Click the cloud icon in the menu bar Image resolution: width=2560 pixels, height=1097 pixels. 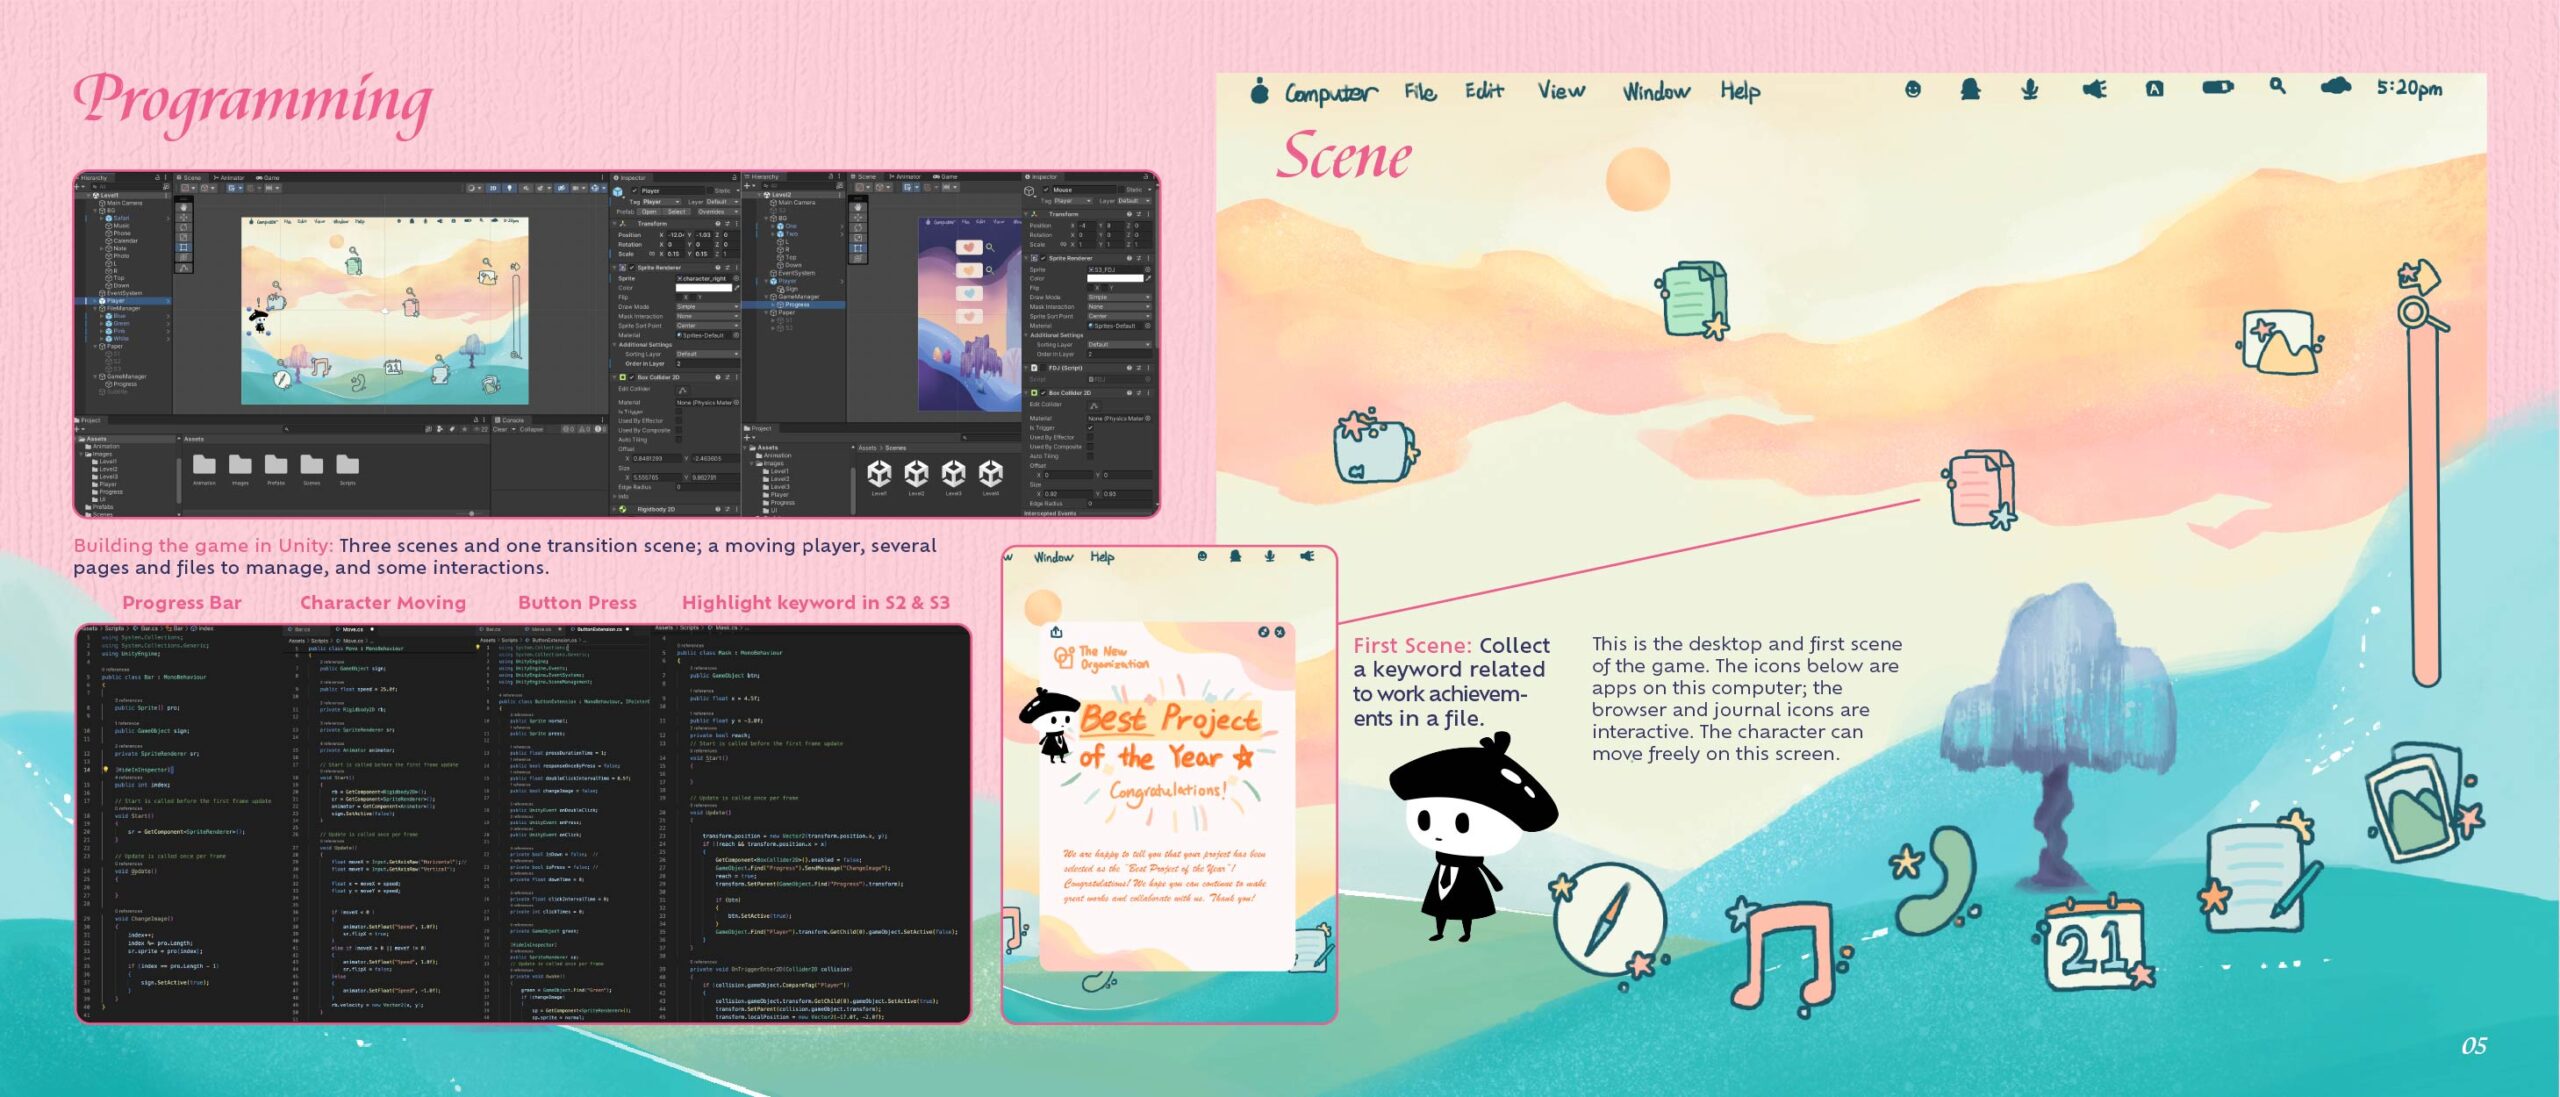[x=2335, y=87]
